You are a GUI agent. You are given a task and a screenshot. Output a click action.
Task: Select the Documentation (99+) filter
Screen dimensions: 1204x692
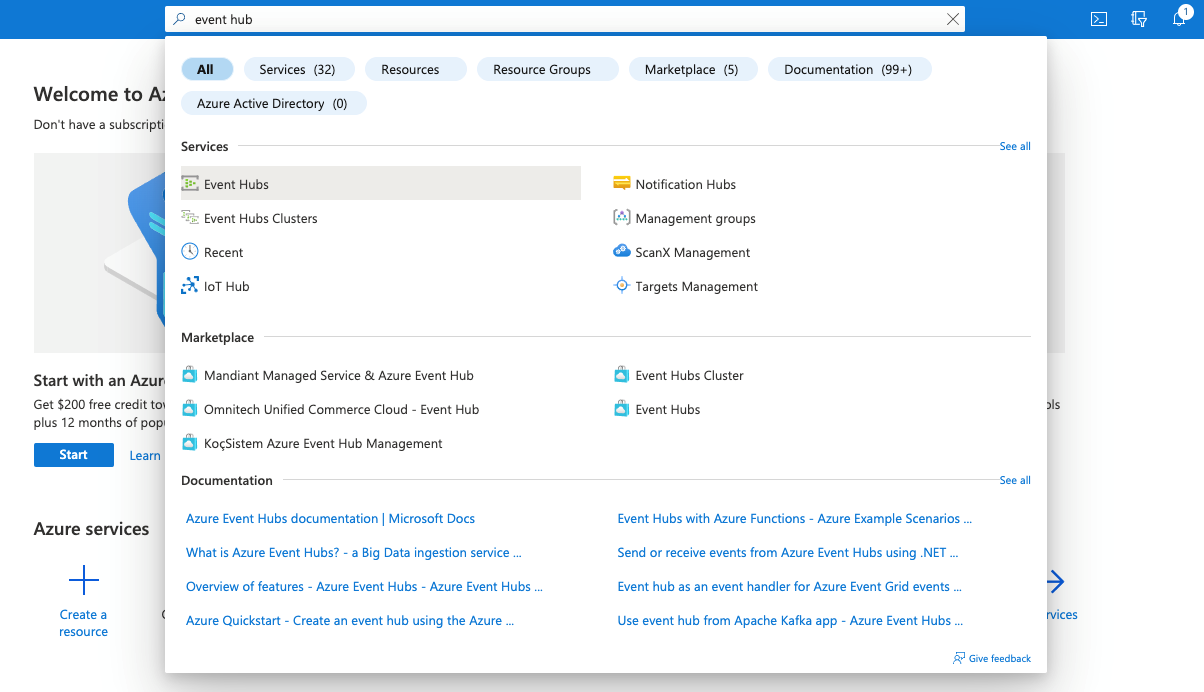click(848, 69)
